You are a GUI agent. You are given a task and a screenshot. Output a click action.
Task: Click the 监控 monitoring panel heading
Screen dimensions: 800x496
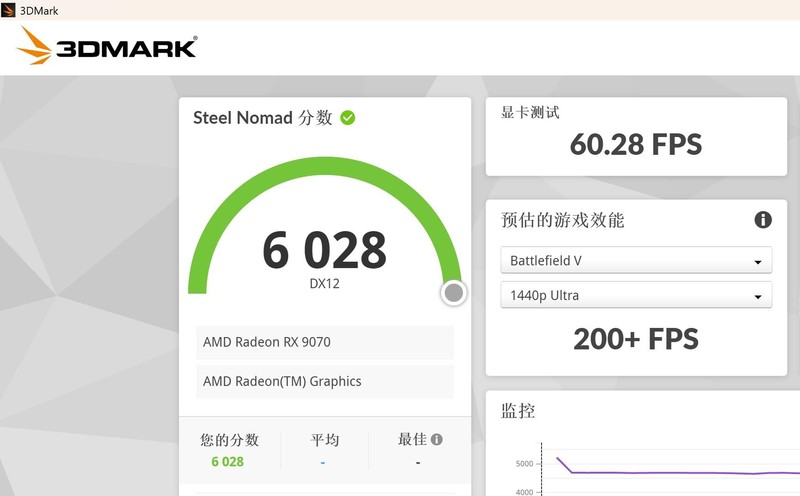pos(518,411)
